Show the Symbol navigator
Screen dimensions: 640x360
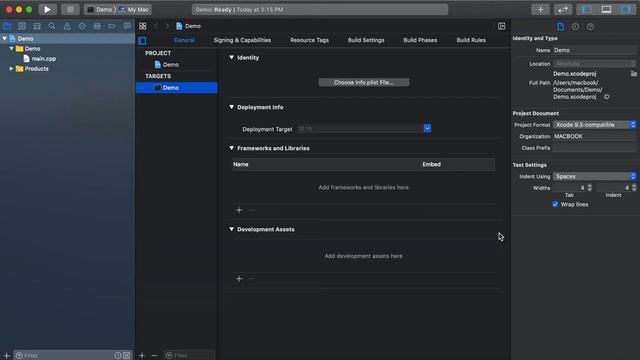tap(37, 26)
